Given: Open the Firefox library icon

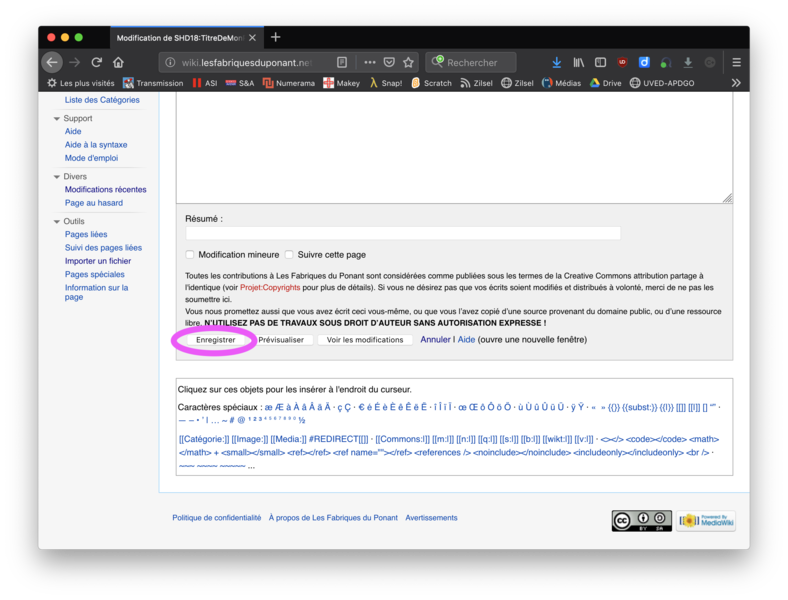Looking at the screenshot, I should (578, 62).
